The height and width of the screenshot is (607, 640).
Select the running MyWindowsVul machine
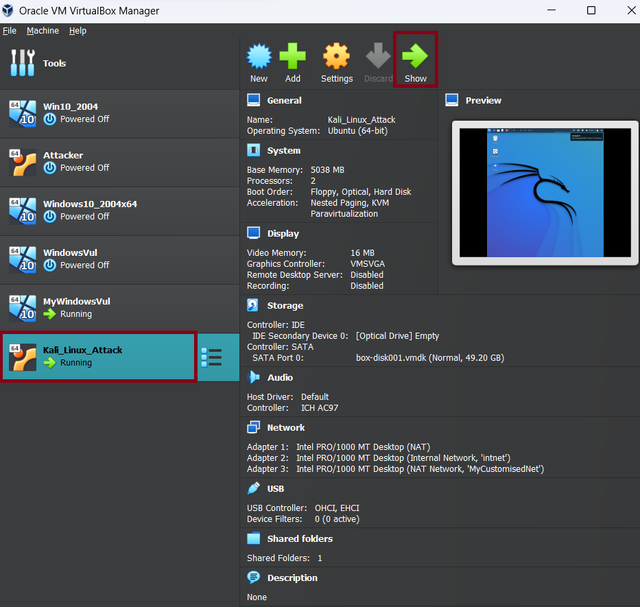119,308
